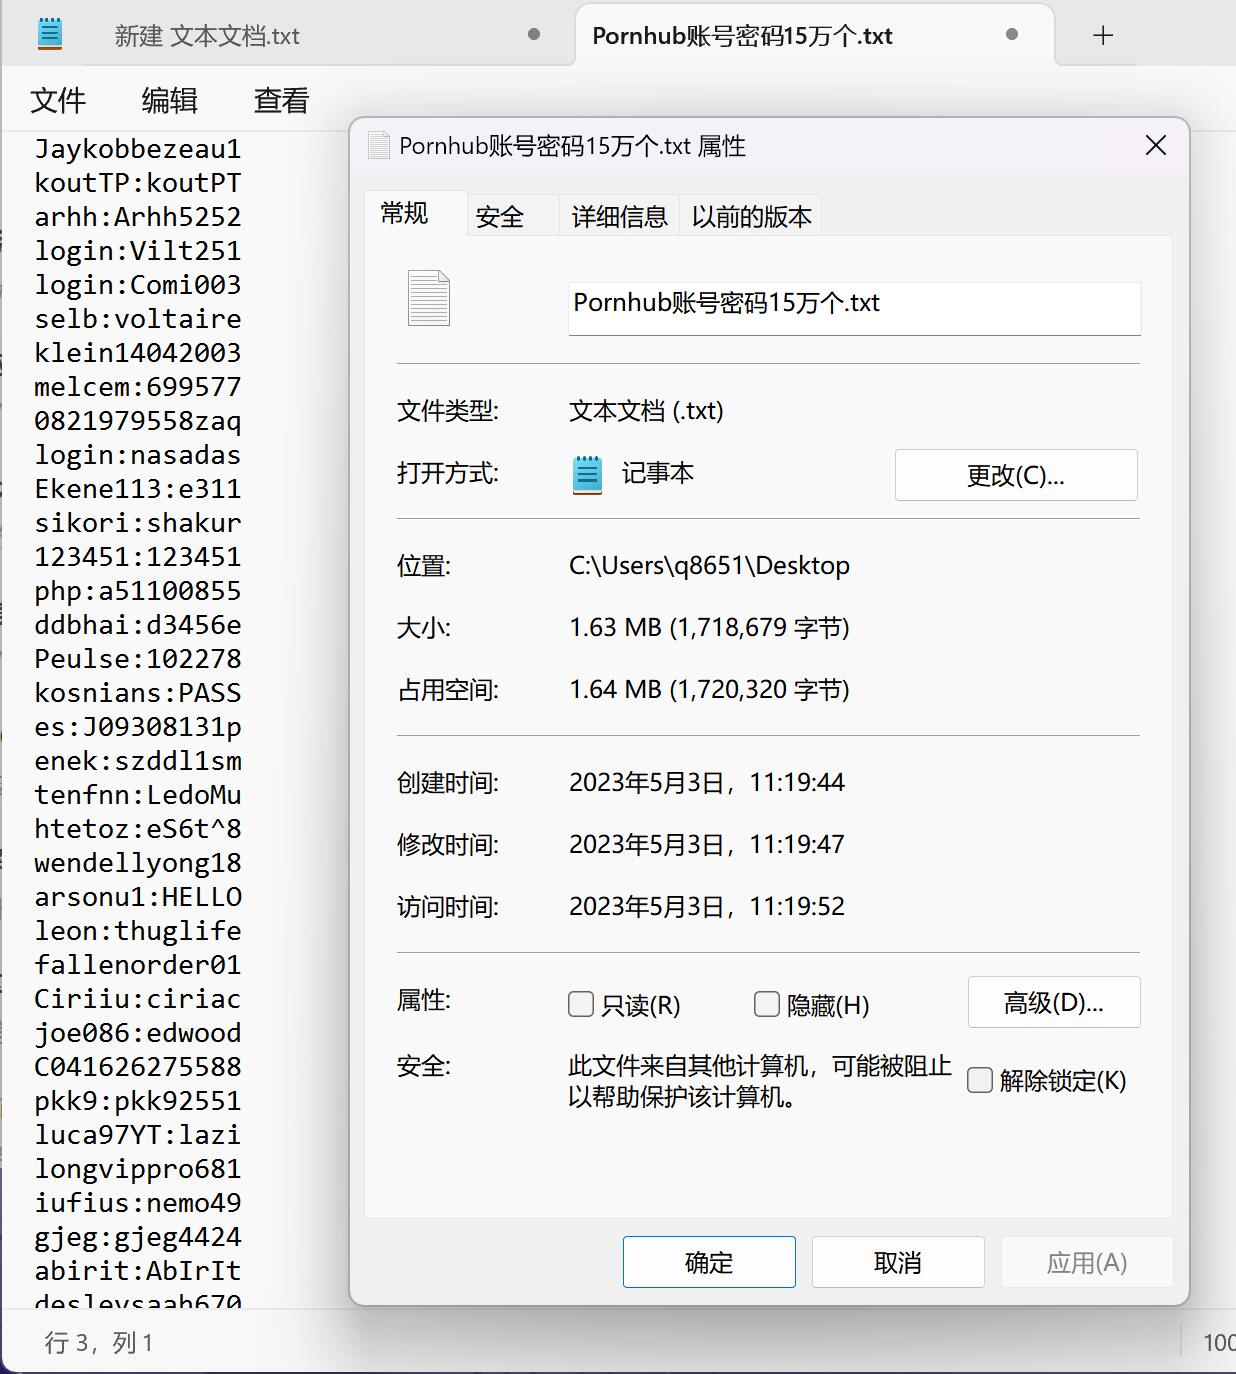1236x1374 pixels.
Task: Click the creation time ending 11:19:44
Action: pyautogui.click(x=707, y=782)
